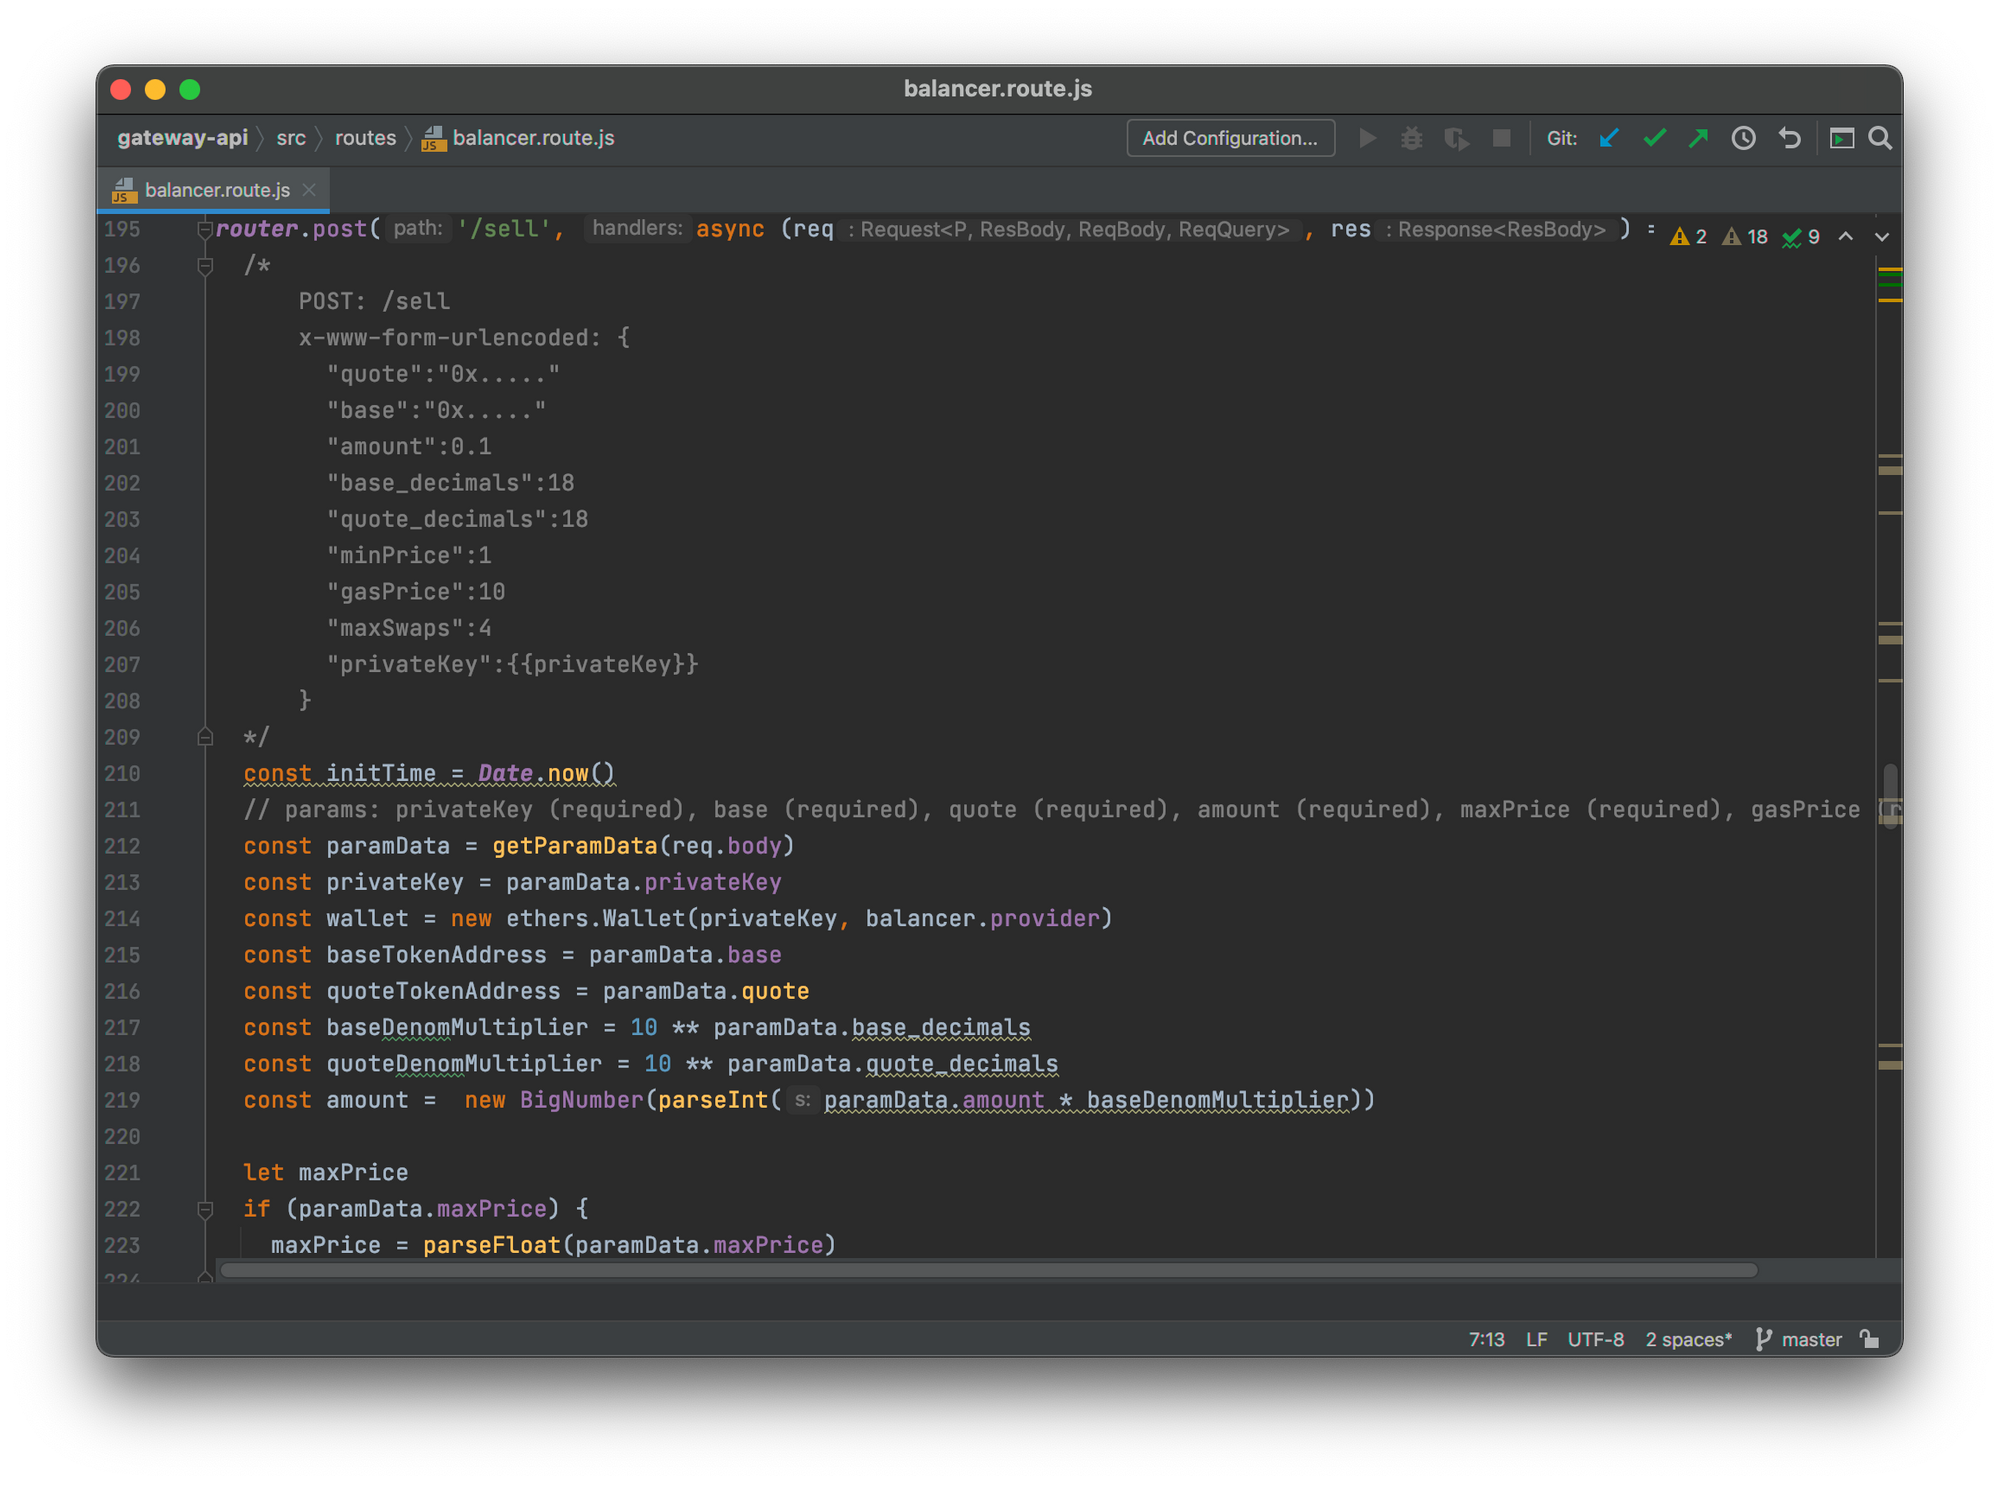Open the UTF-8 encoding selector

(x=1595, y=1339)
